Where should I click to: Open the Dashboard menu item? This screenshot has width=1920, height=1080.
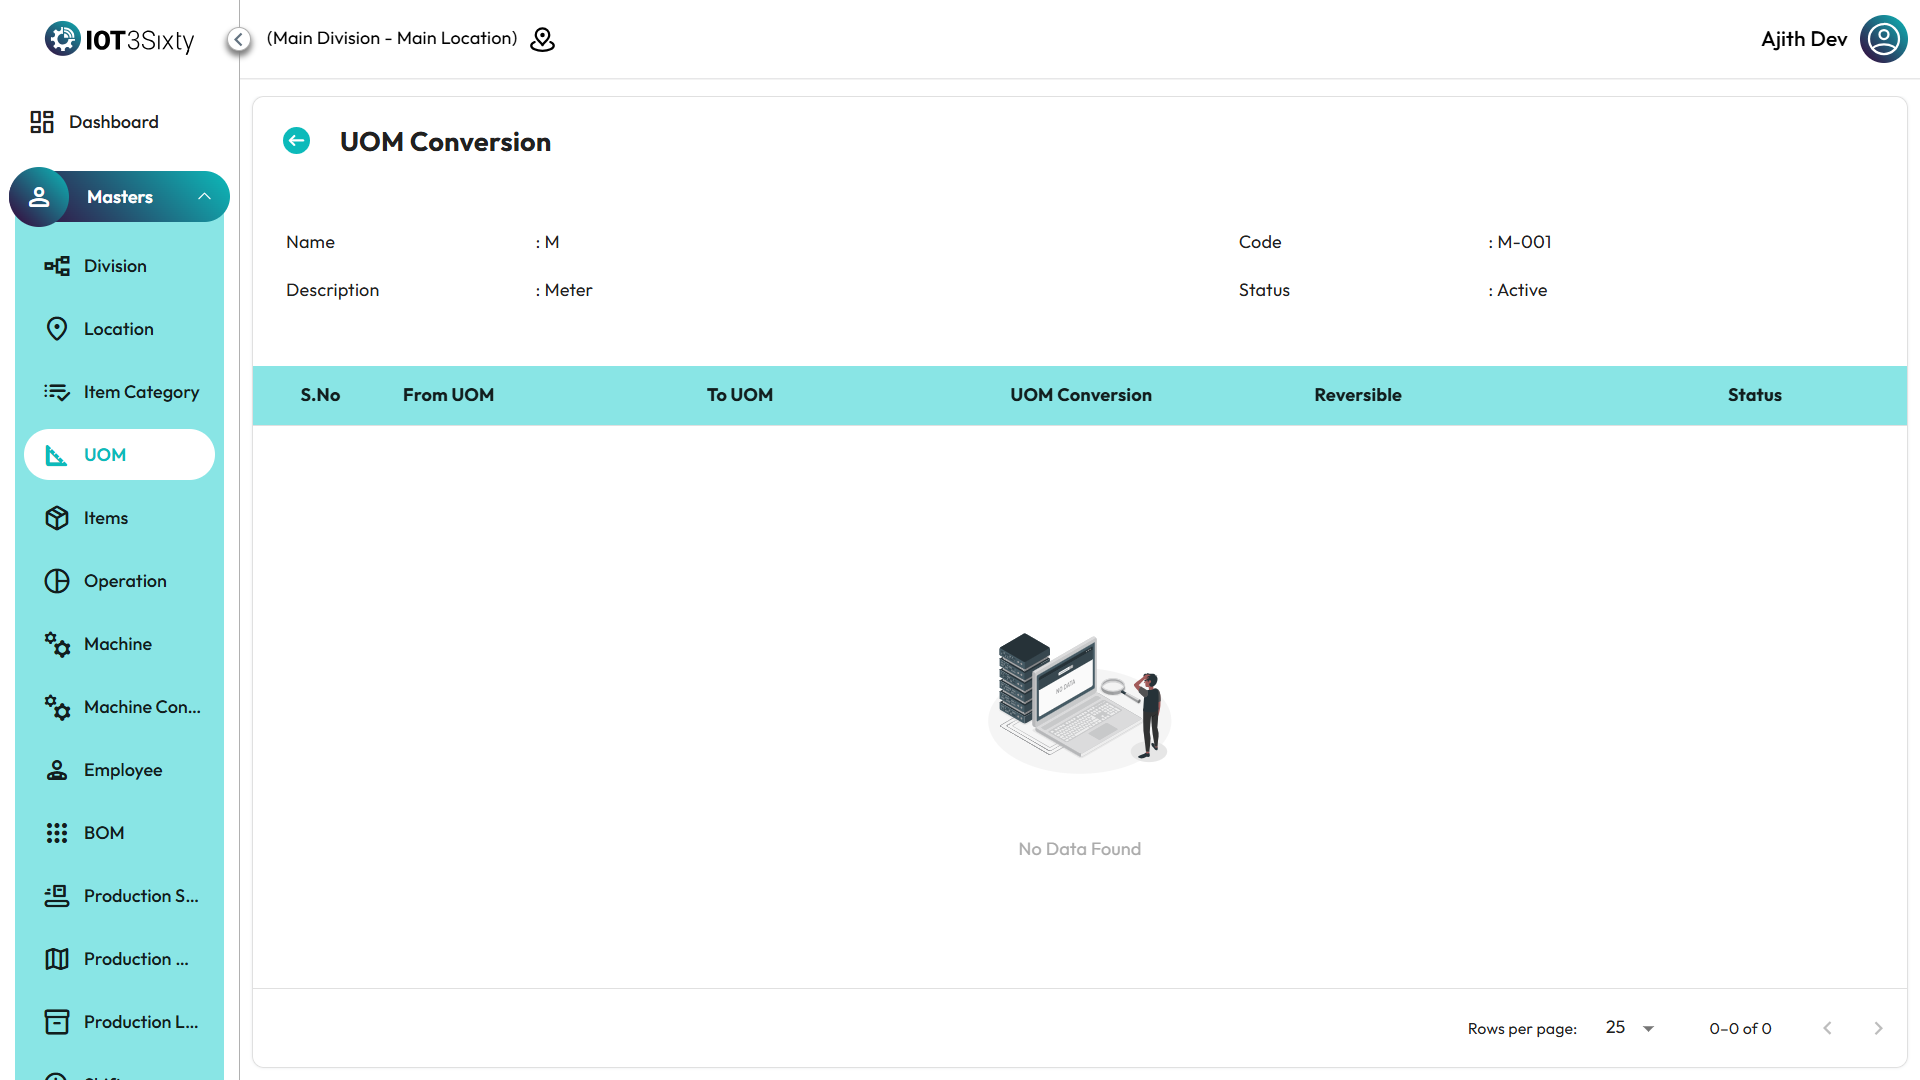coord(113,122)
